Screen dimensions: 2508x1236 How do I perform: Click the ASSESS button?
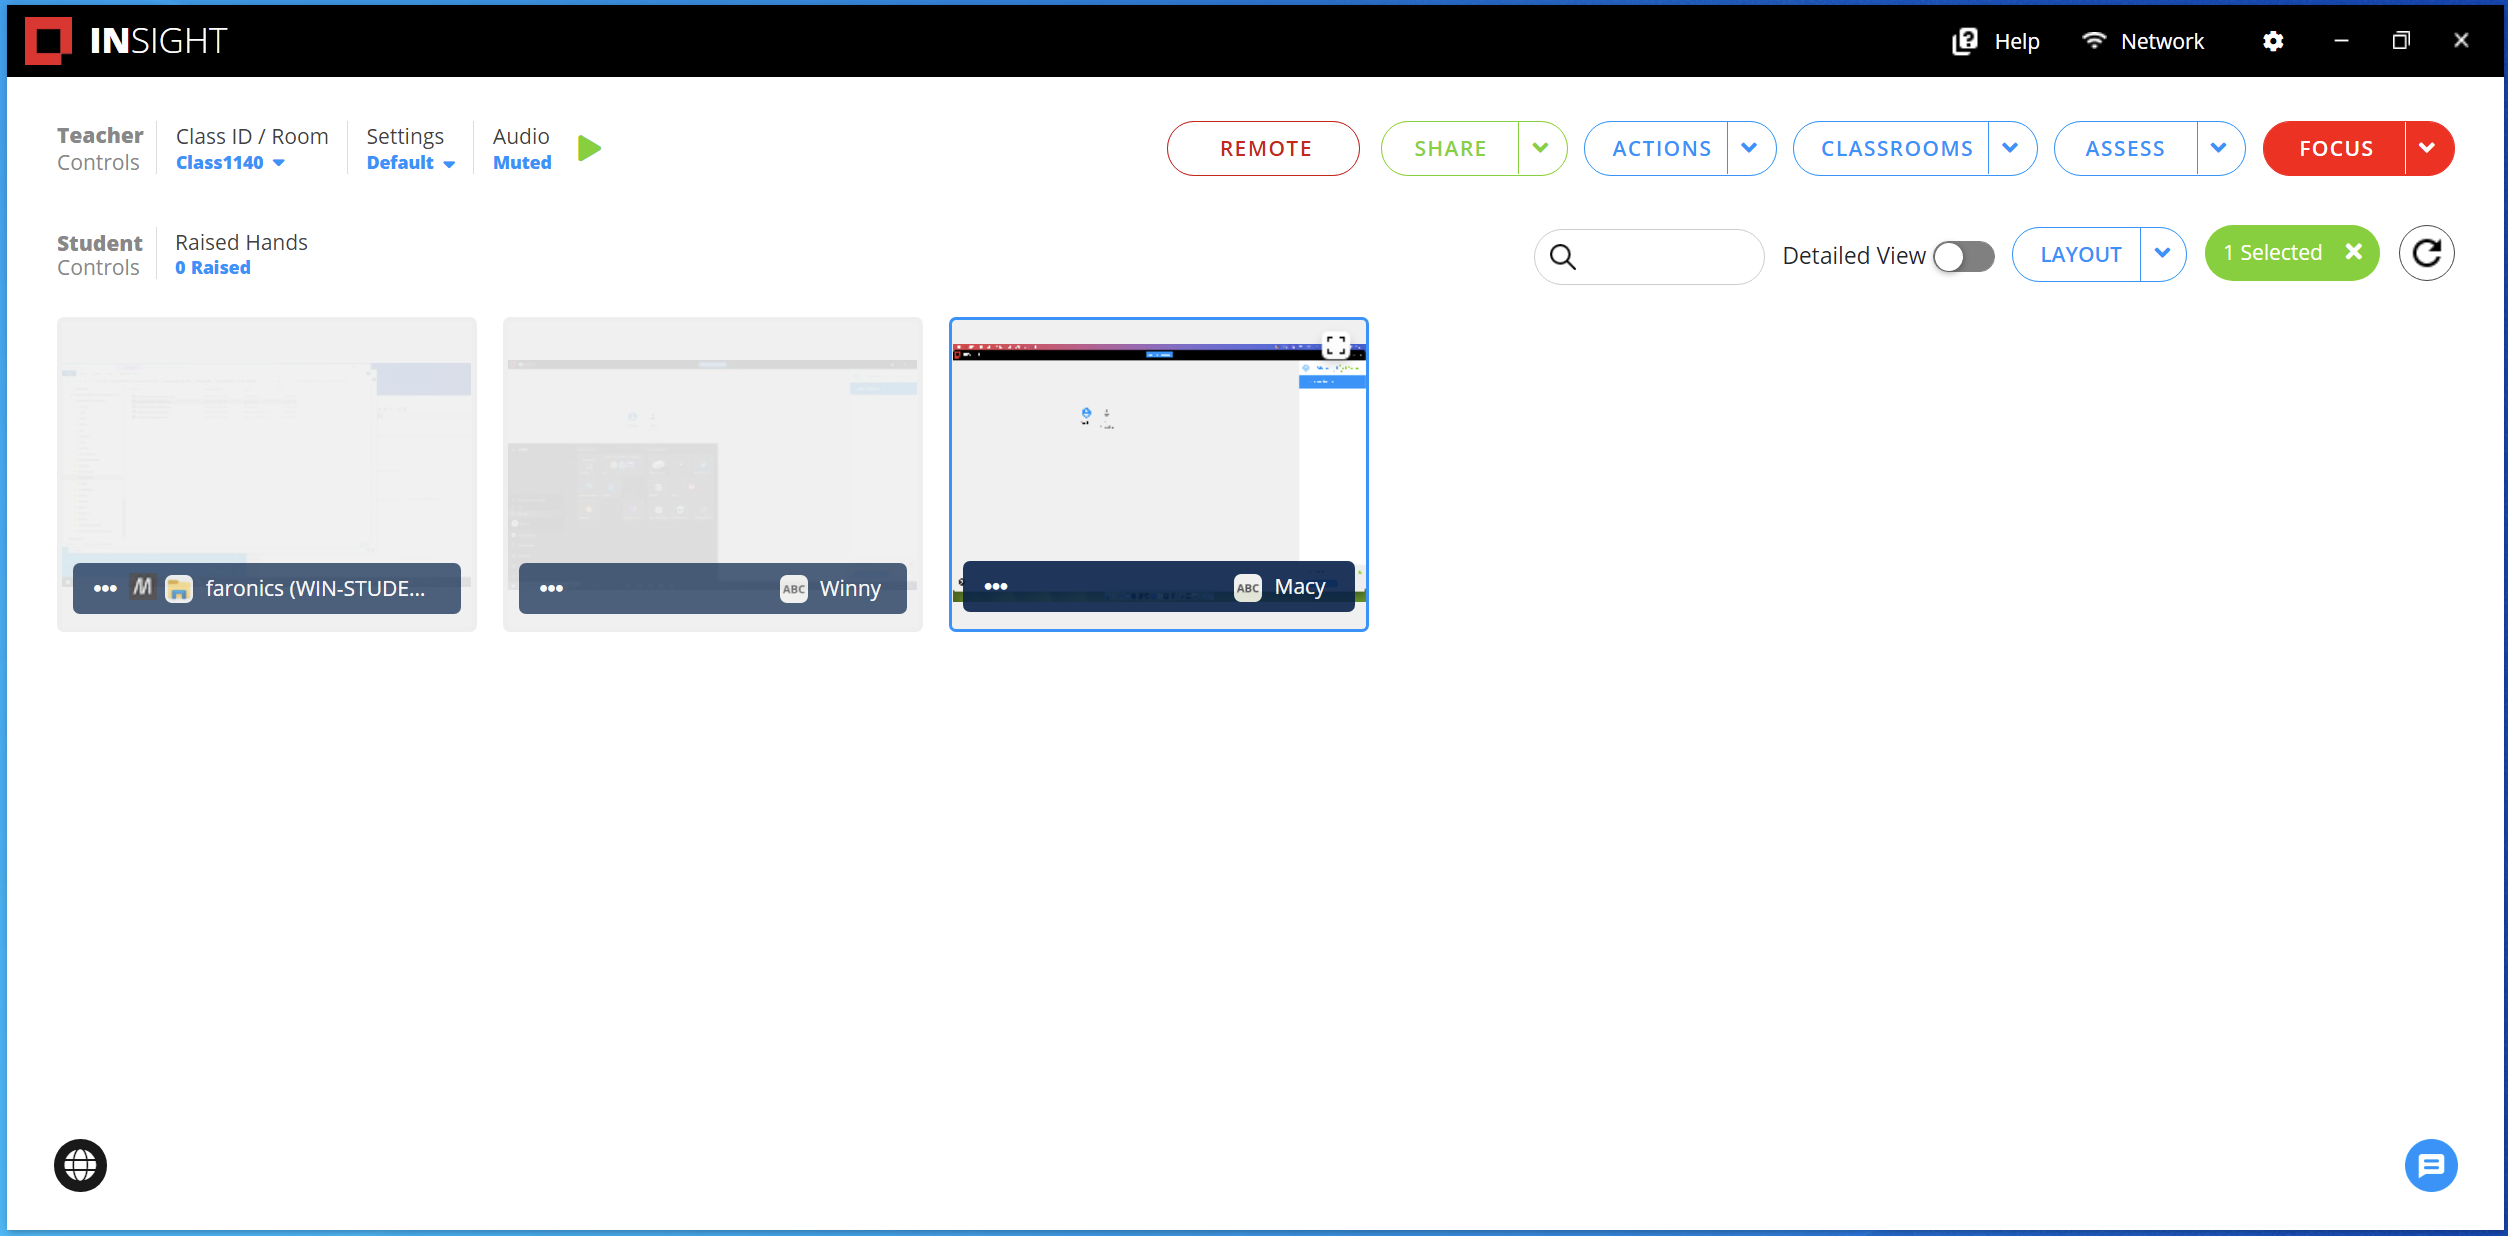2125,148
